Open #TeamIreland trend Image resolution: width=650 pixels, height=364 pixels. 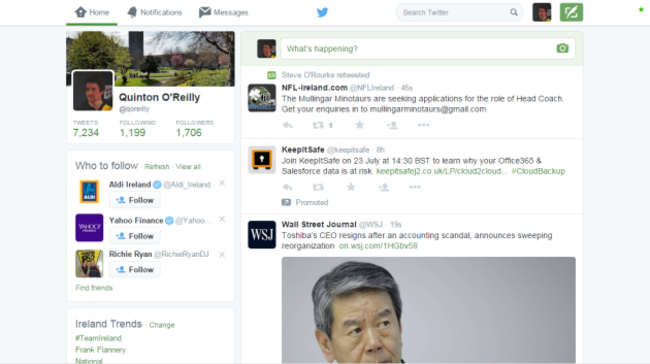click(98, 338)
